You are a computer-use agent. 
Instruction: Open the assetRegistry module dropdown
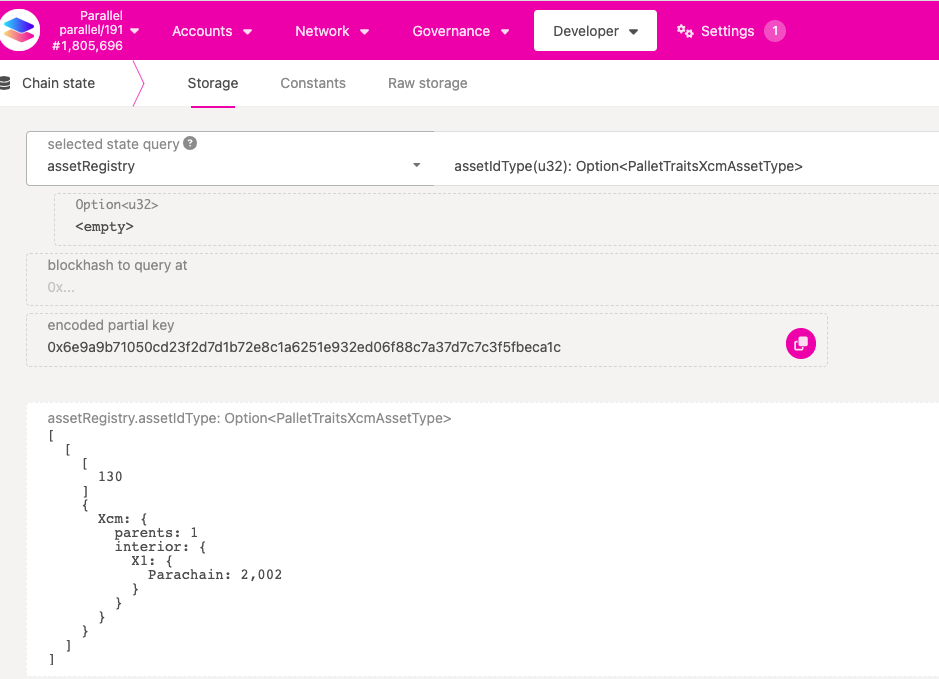click(x=230, y=159)
